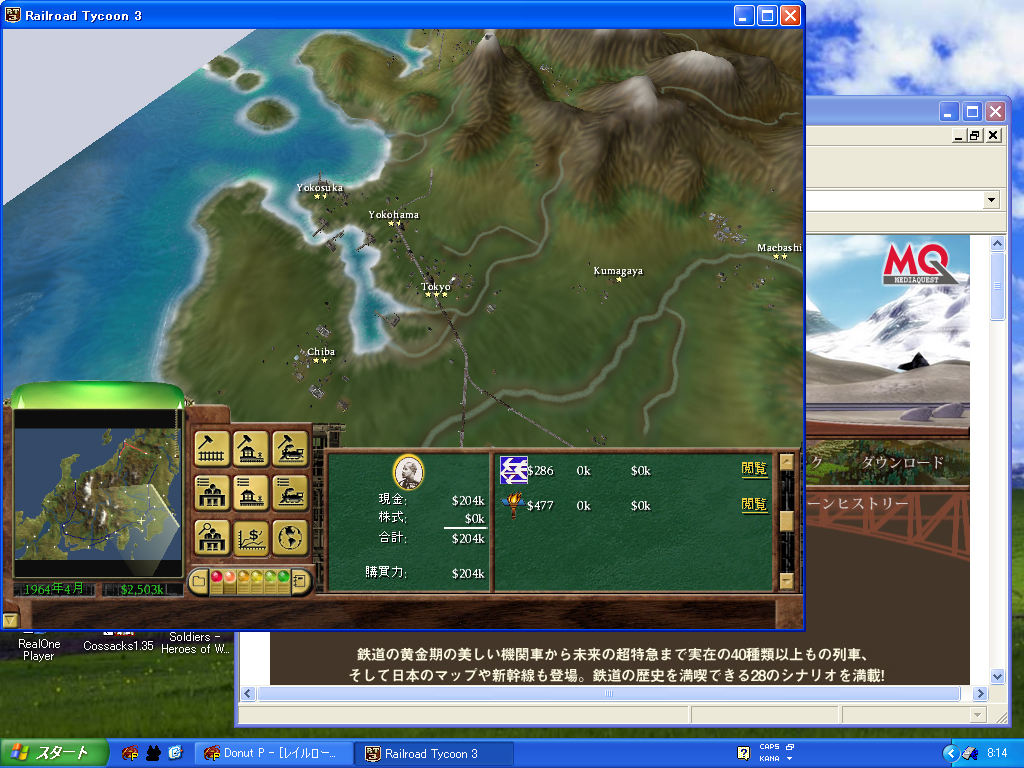Open the ダウンロード tab on webpage

point(902,462)
